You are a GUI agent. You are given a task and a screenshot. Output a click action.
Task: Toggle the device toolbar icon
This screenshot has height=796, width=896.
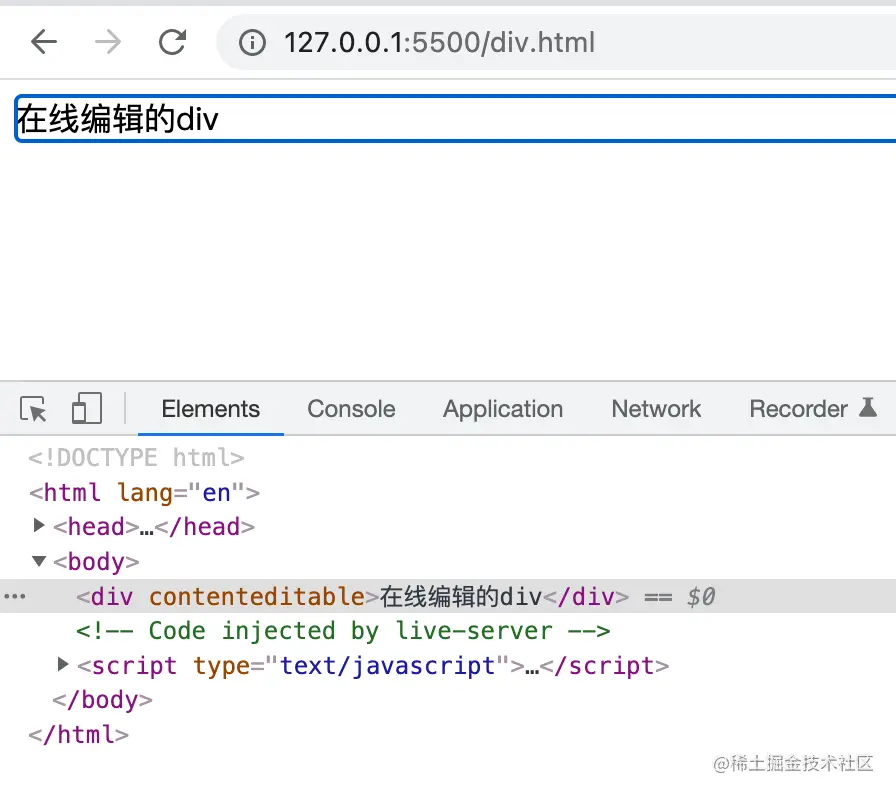click(x=87, y=408)
